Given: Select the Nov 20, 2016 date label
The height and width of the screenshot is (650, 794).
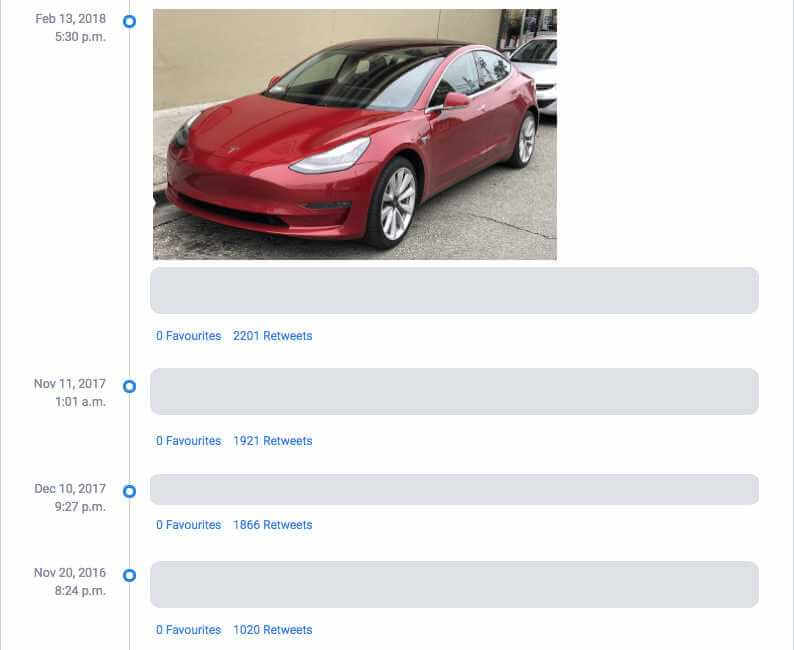Looking at the screenshot, I should point(70,573).
